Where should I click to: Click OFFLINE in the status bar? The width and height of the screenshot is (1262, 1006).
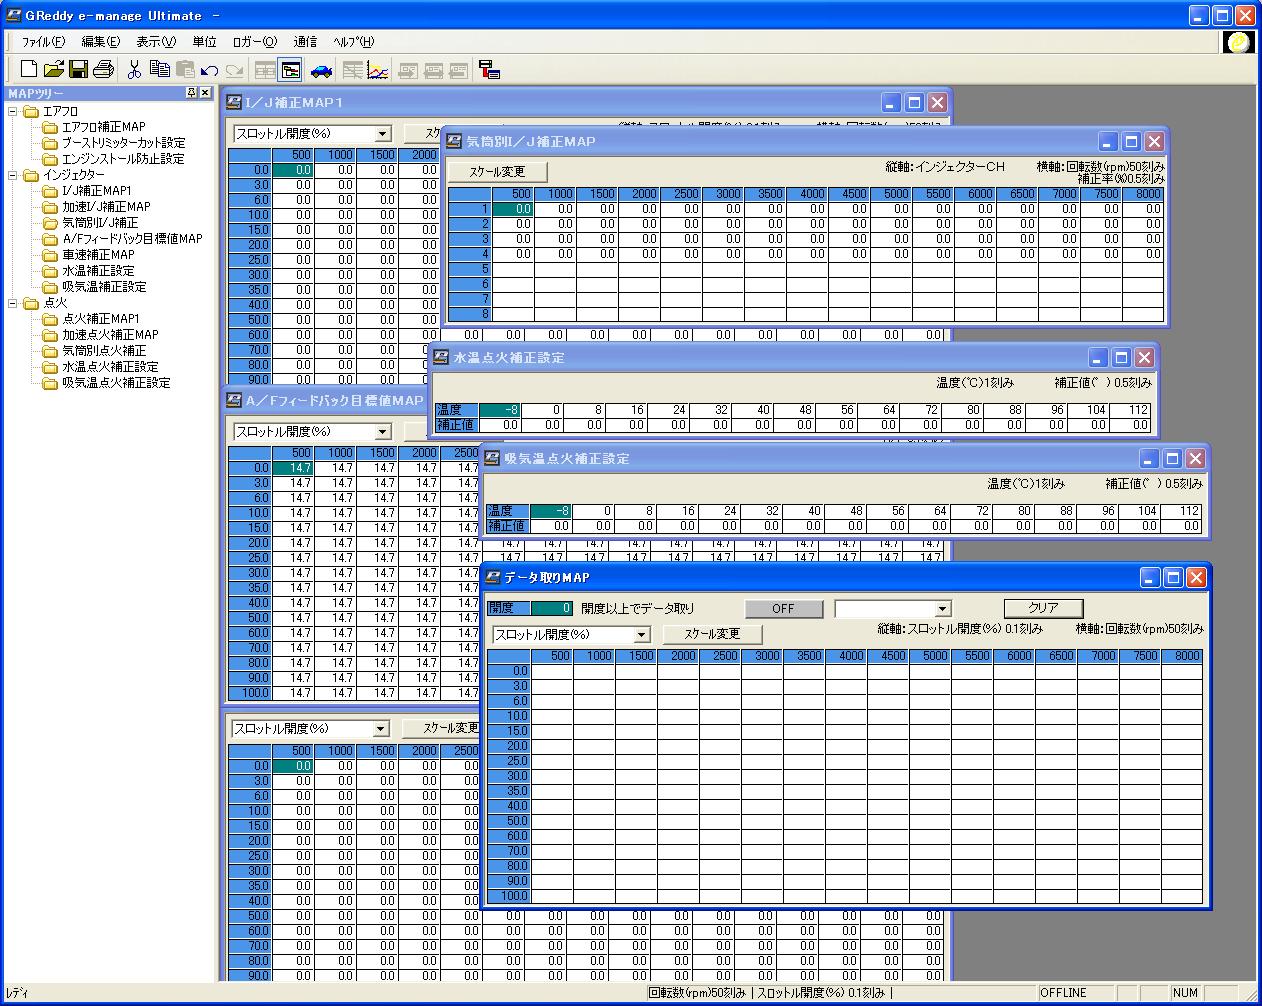click(1064, 993)
